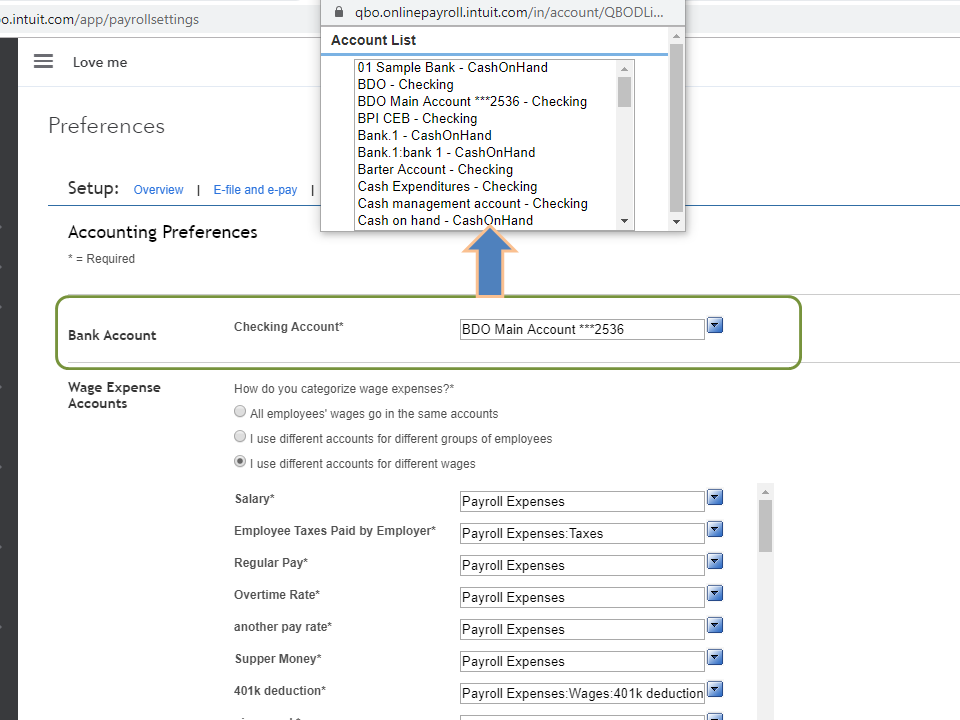The height and width of the screenshot is (720, 960).
Task: Open the another pay rate dropdown arrow
Action: tap(714, 625)
